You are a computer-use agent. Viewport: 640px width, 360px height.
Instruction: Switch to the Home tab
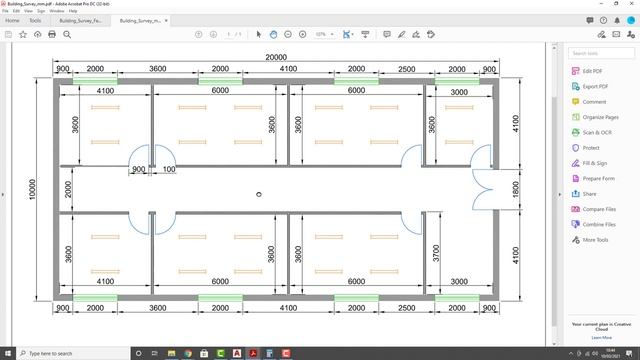(x=12, y=20)
